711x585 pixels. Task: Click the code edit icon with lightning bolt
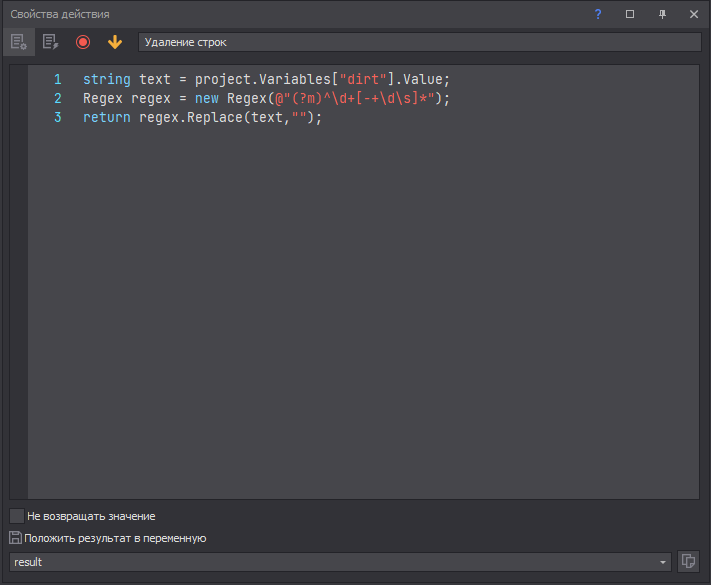[50, 42]
